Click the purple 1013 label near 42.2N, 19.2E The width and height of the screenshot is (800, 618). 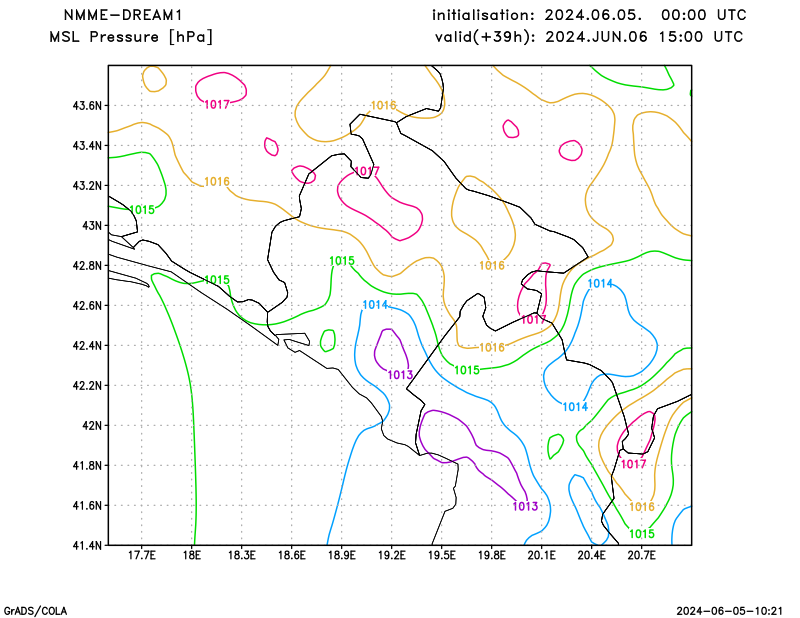400,375
